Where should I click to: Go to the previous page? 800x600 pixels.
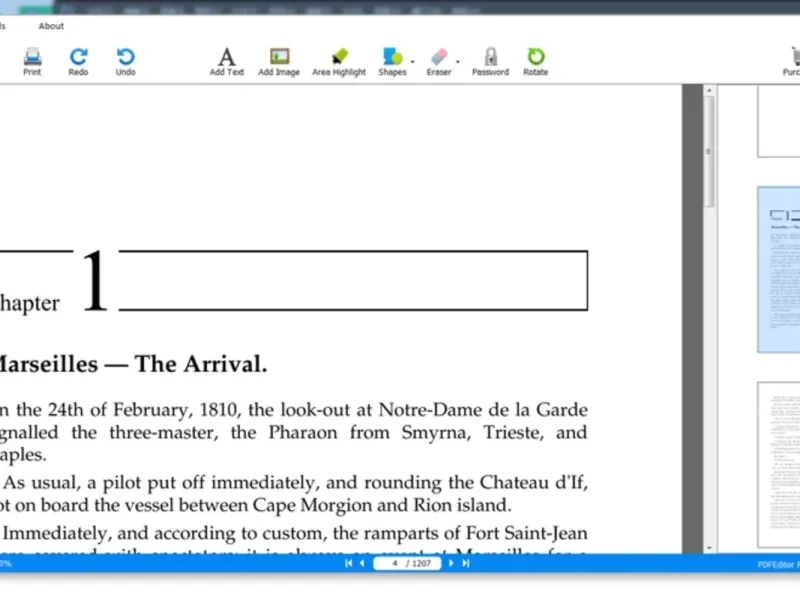click(362, 563)
